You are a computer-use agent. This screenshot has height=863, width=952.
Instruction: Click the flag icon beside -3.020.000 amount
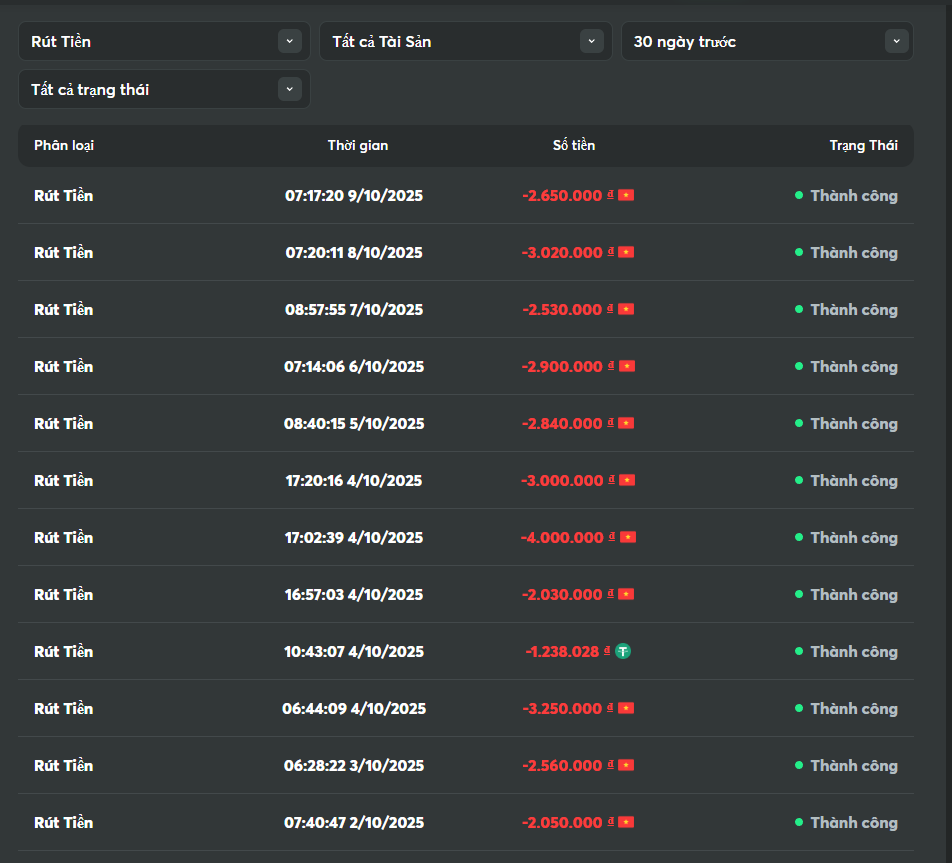pyautogui.click(x=626, y=252)
